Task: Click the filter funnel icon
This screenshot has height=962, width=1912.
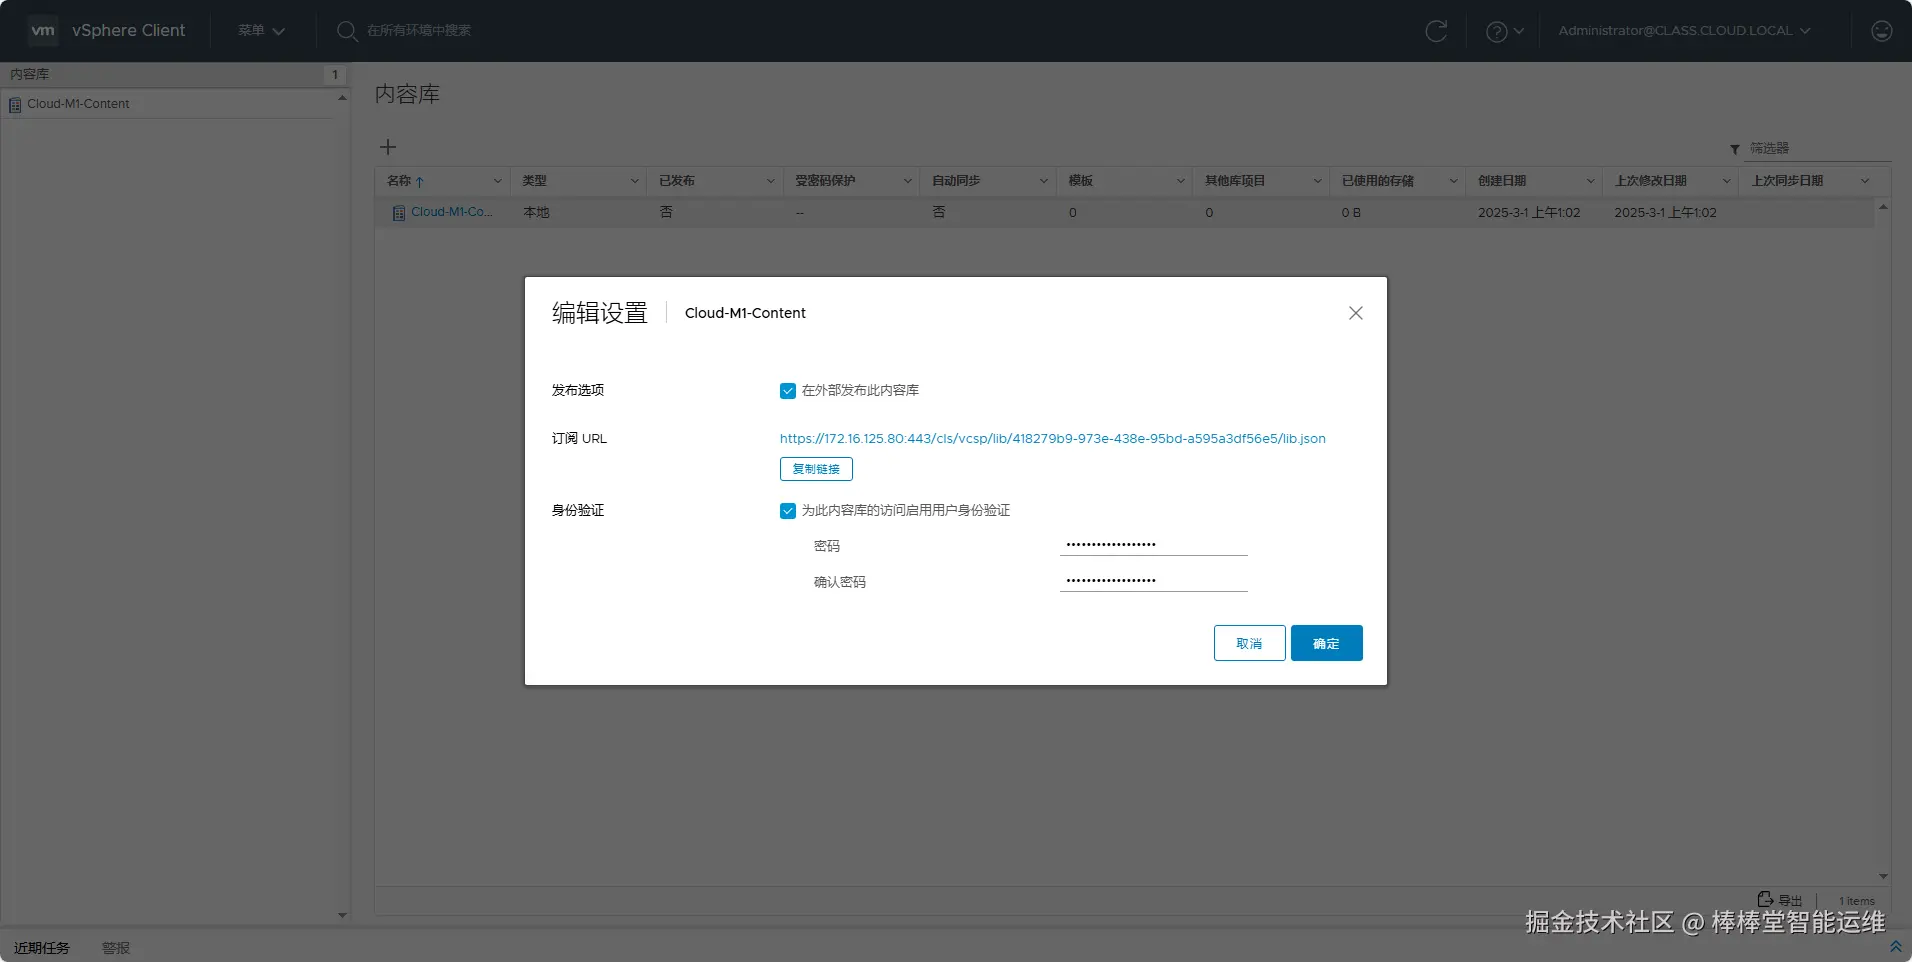Action: click(x=1735, y=149)
